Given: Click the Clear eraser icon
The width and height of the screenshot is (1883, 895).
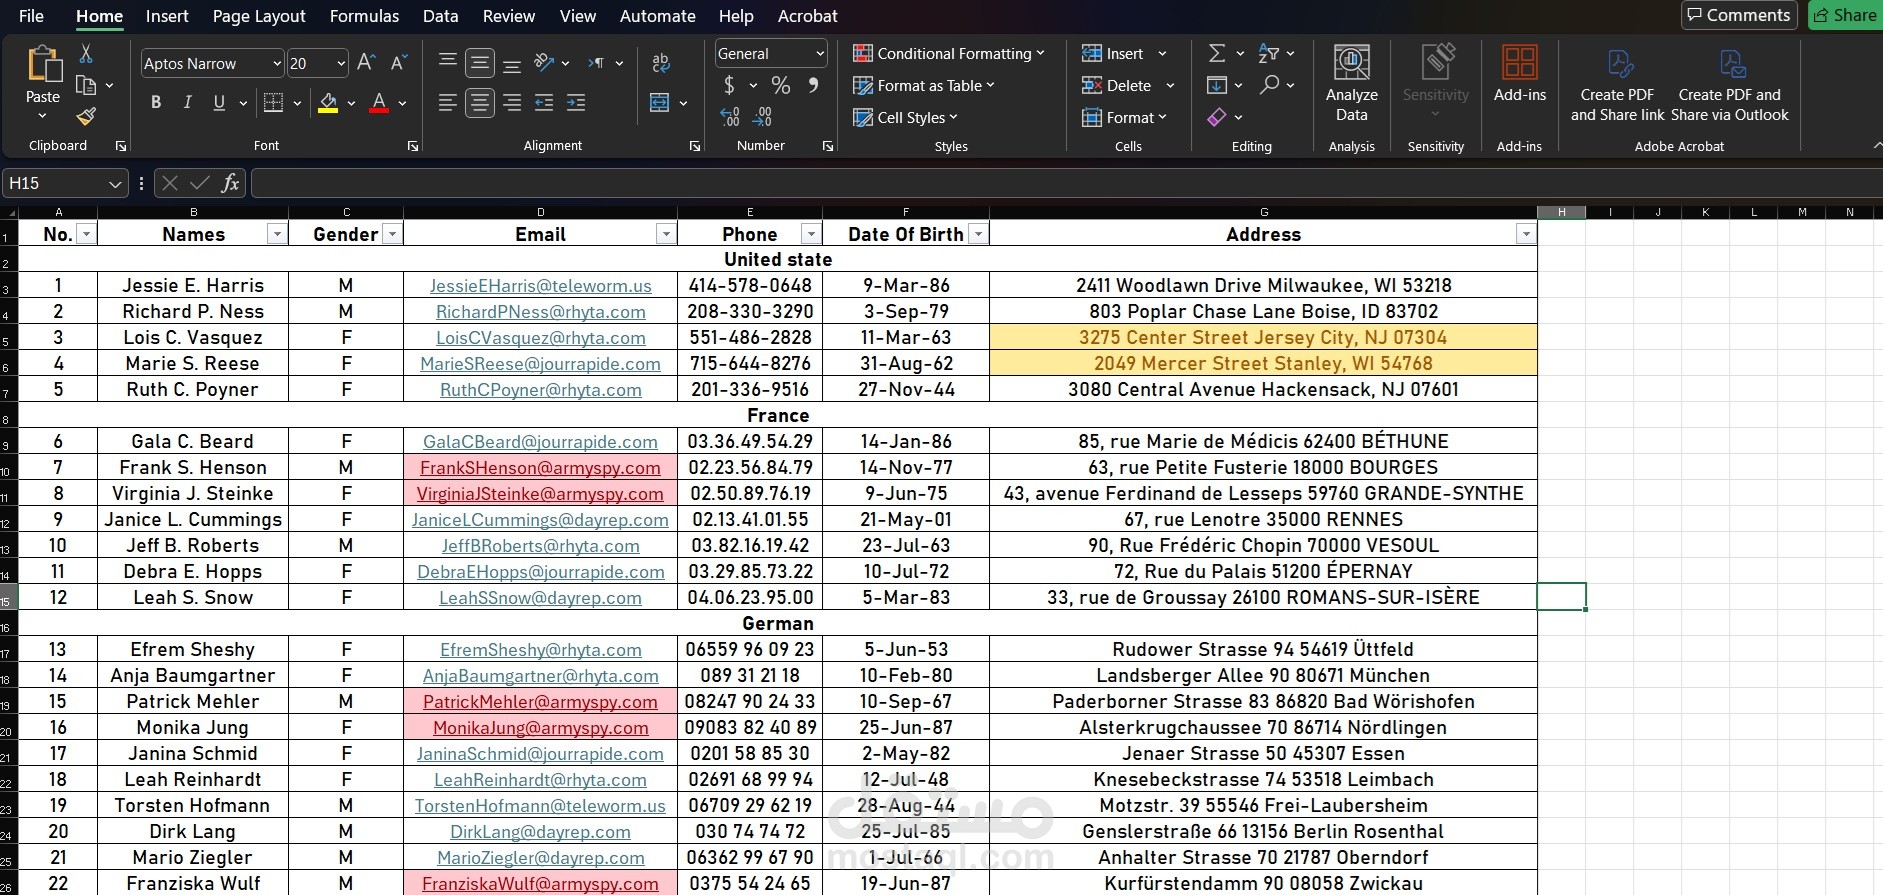Looking at the screenshot, I should pyautogui.click(x=1217, y=117).
